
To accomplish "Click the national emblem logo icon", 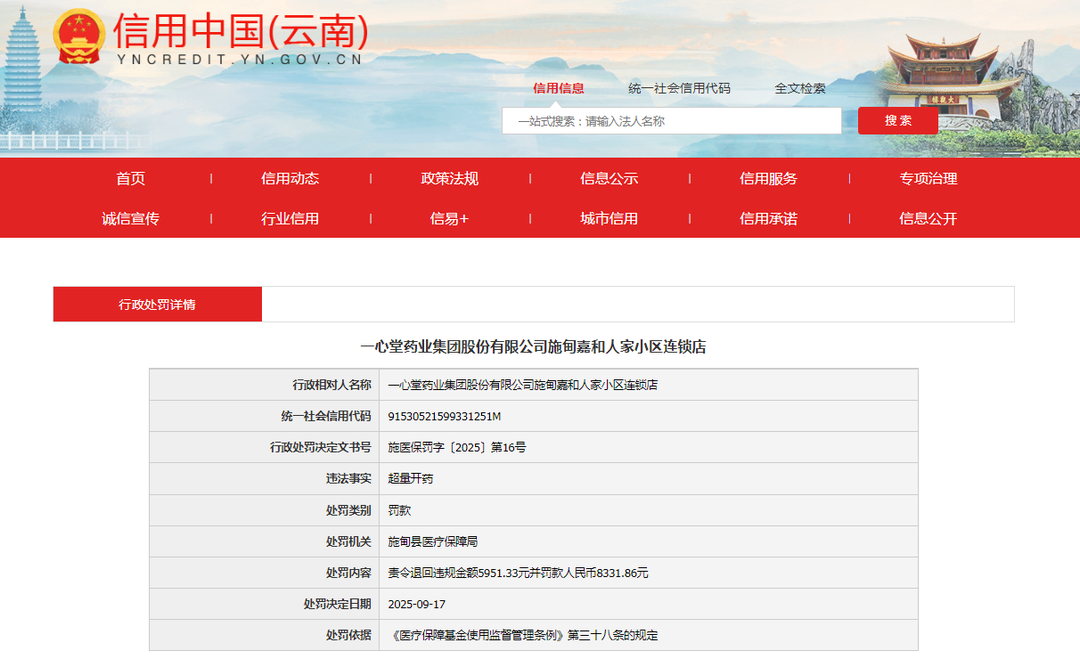I will [x=79, y=37].
